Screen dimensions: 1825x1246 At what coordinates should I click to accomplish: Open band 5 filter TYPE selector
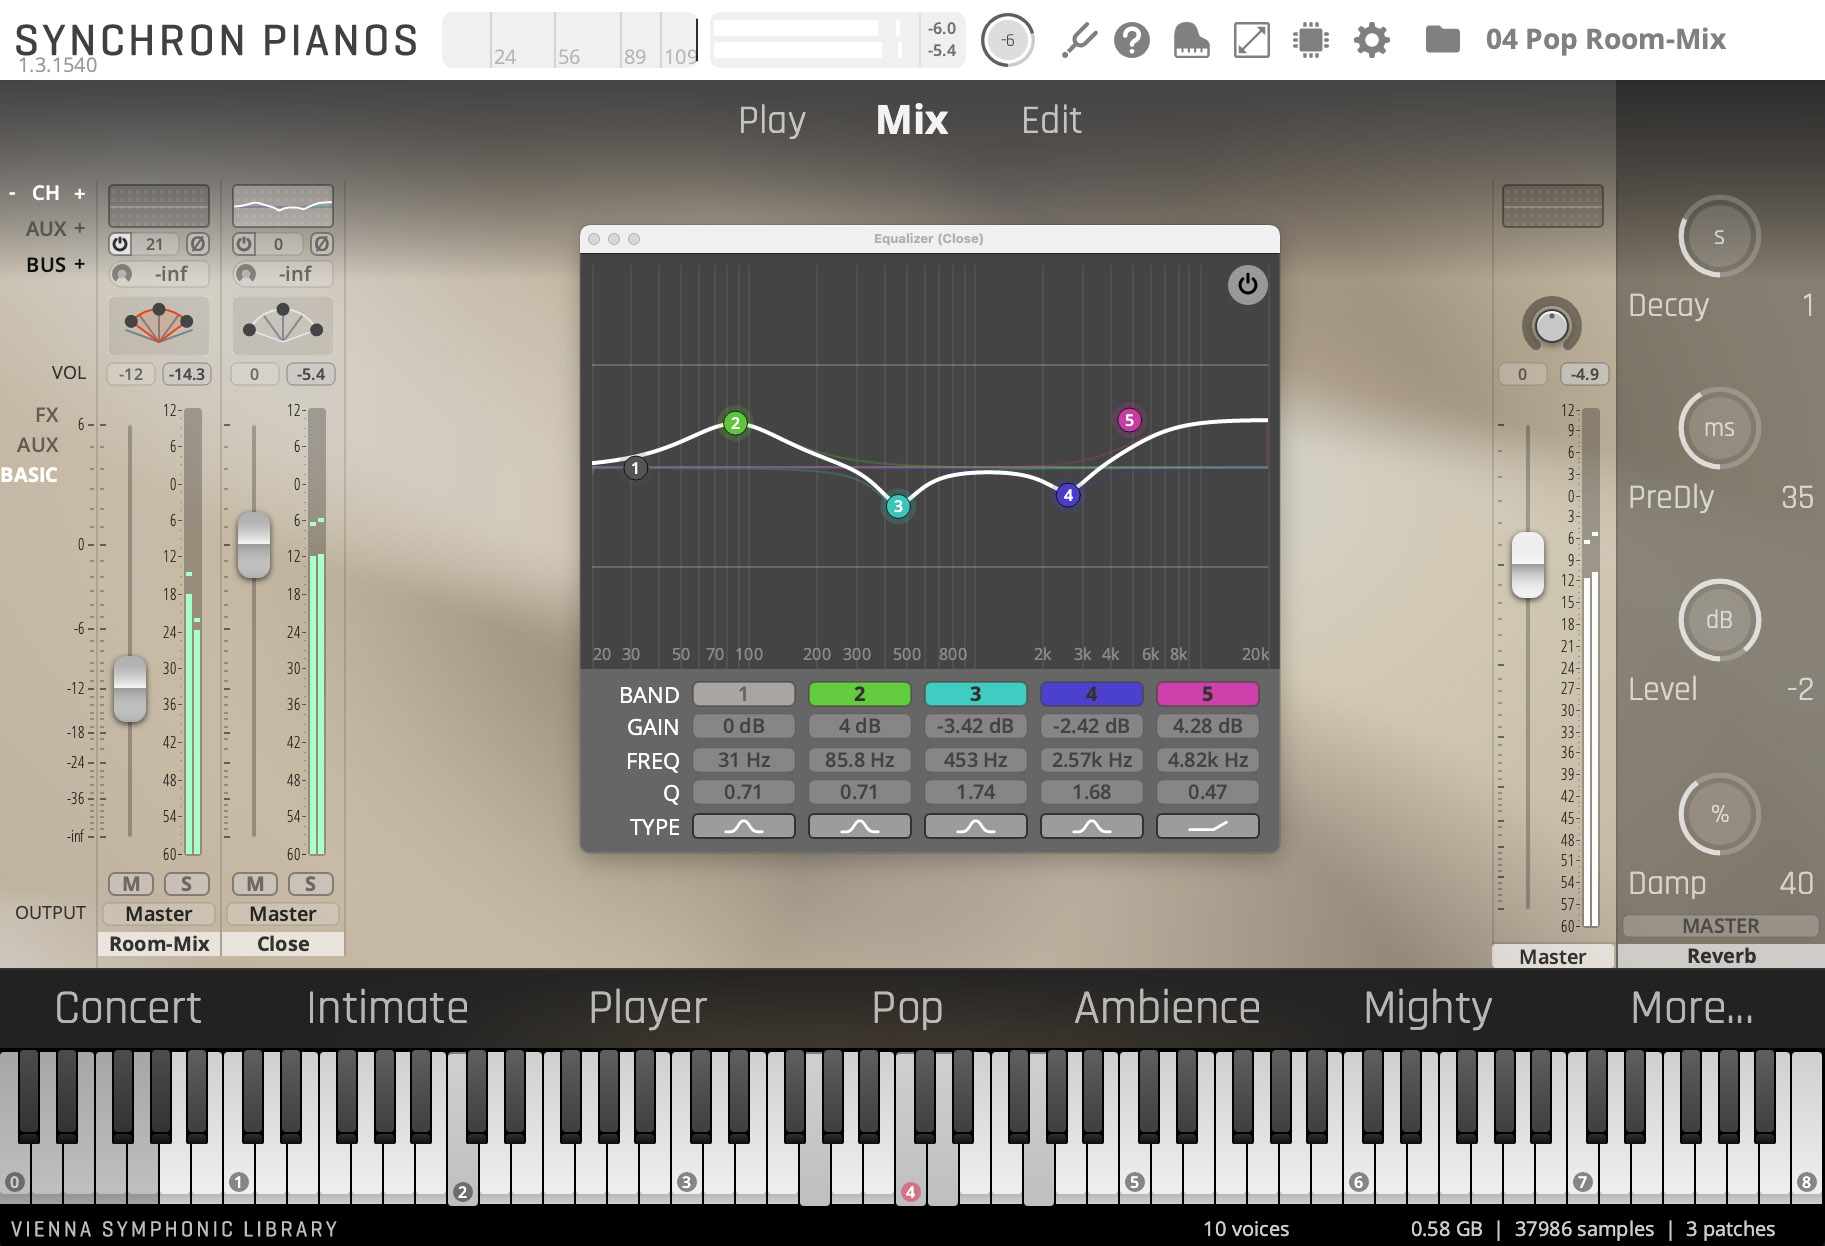point(1207,826)
